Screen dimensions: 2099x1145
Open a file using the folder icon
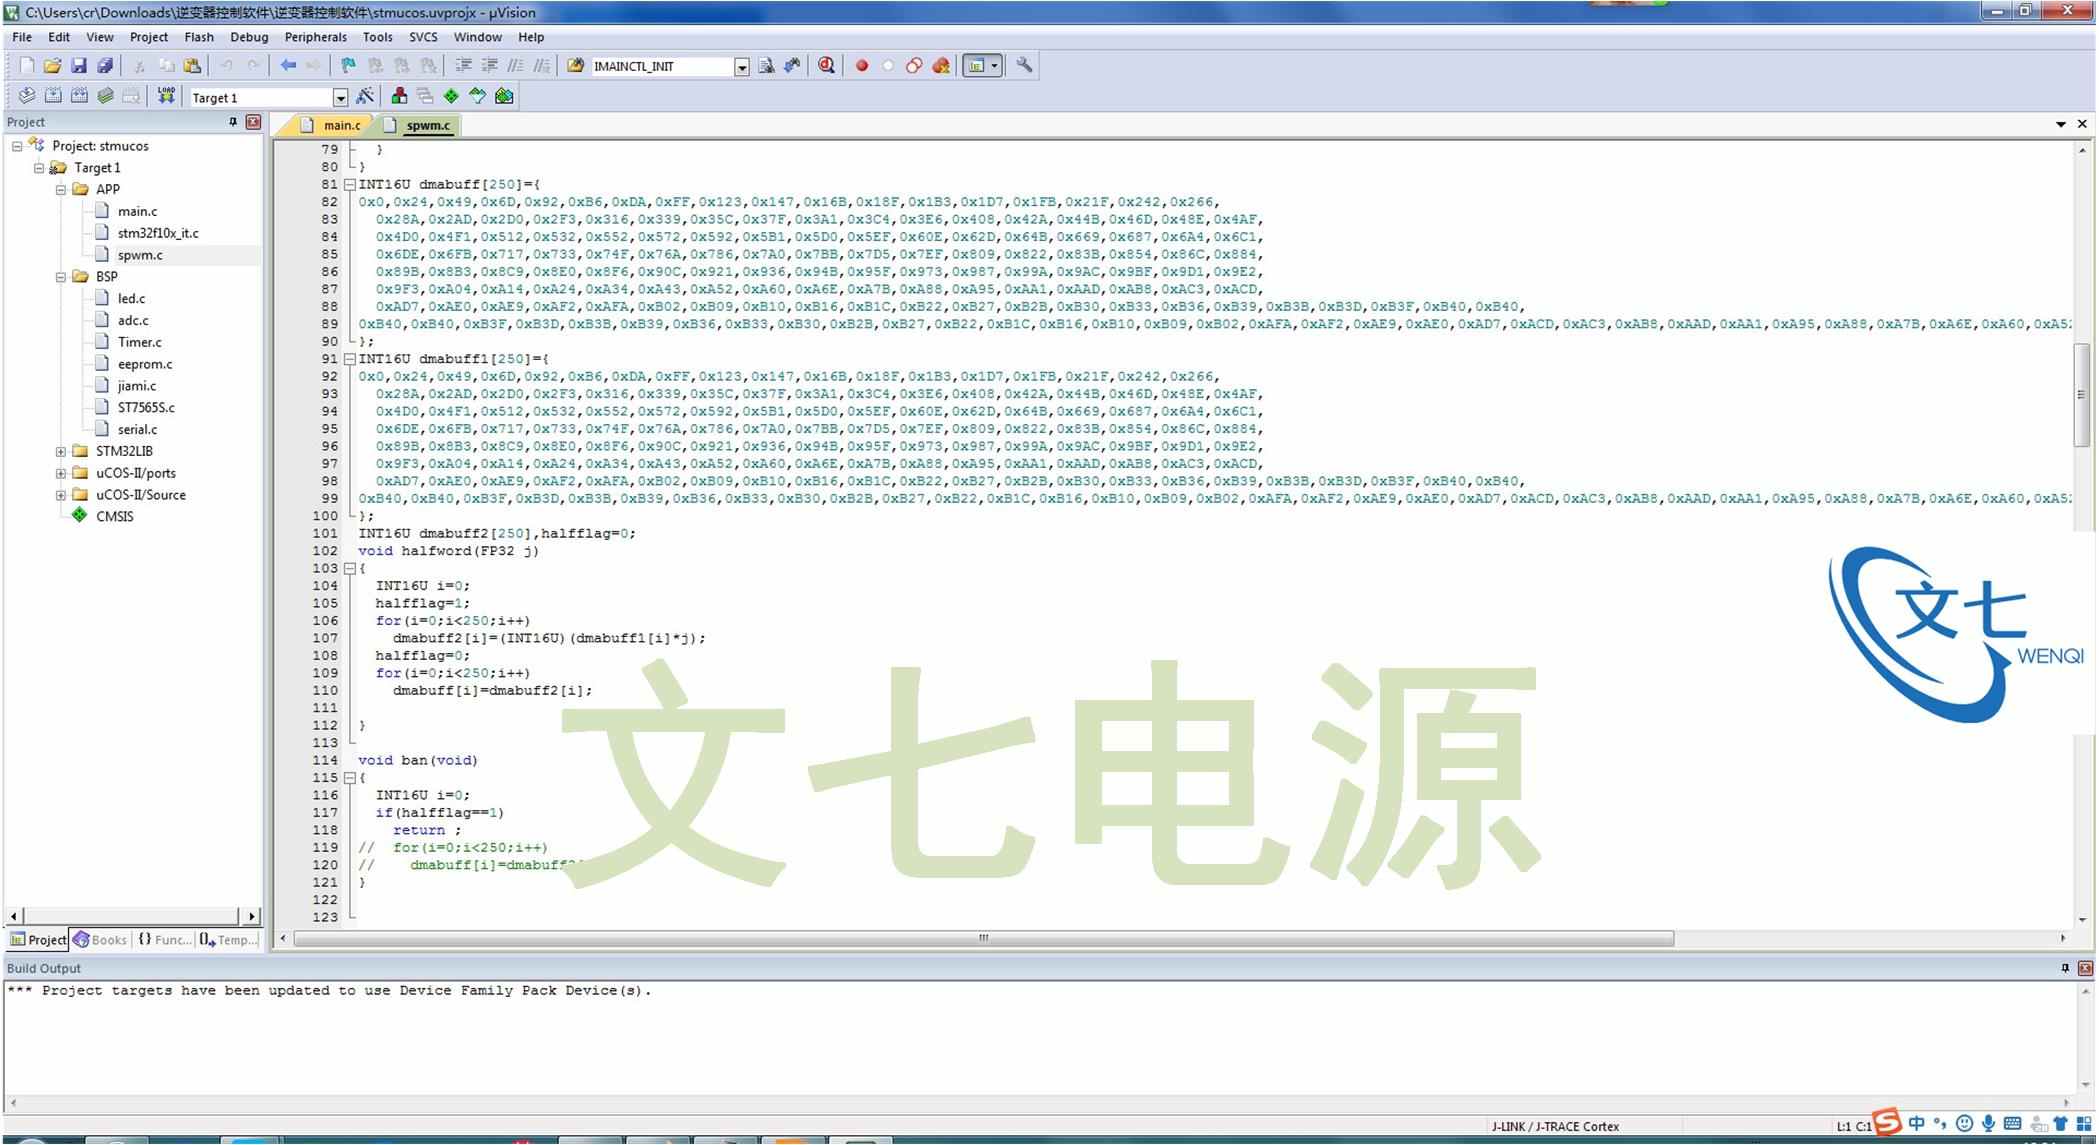(52, 66)
